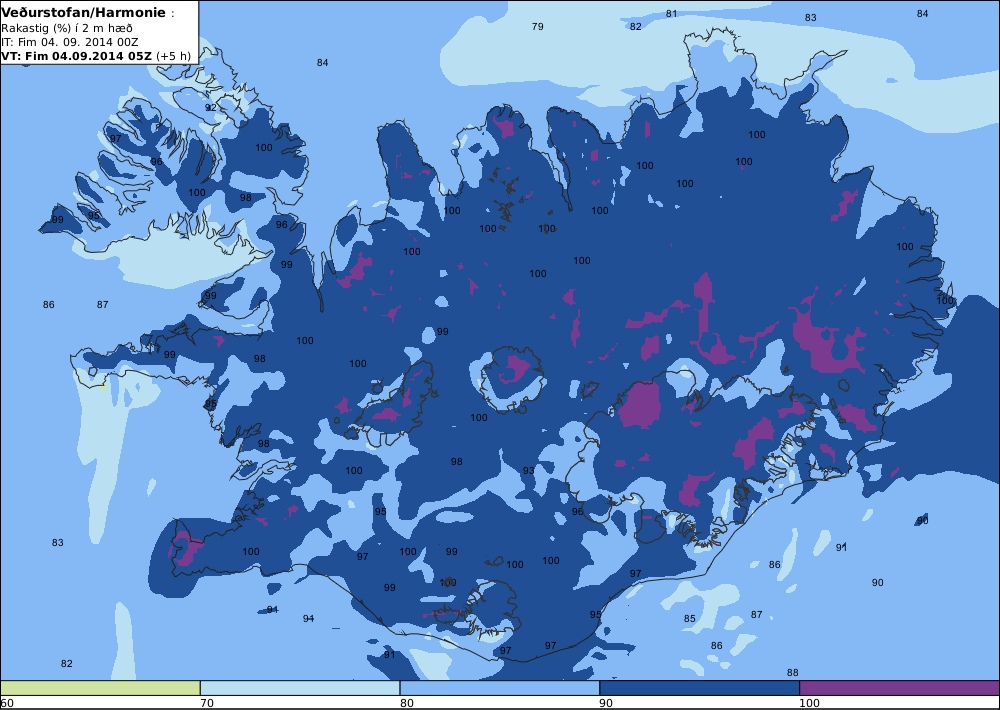Click the humidity value '85' over the sea

689,618
